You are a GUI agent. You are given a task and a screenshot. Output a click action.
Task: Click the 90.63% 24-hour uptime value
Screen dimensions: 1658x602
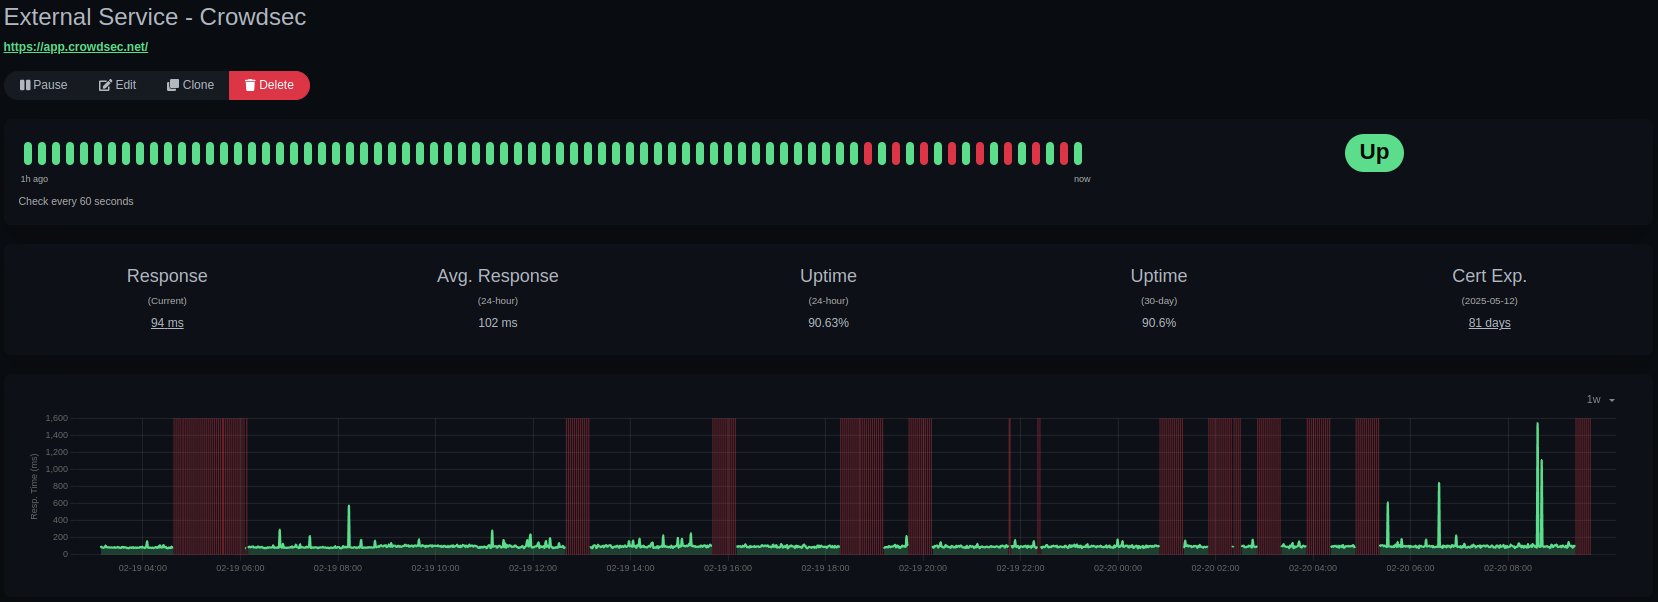pyautogui.click(x=828, y=323)
